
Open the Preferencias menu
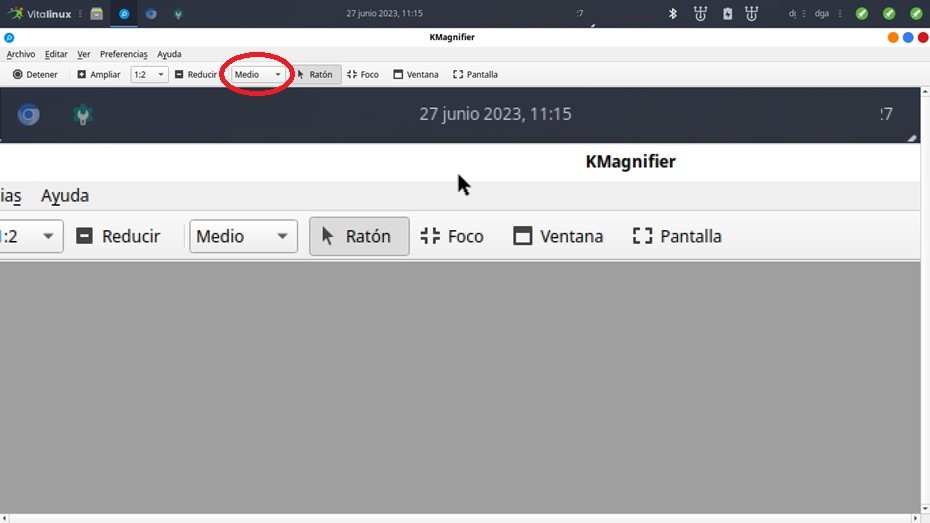coord(123,54)
